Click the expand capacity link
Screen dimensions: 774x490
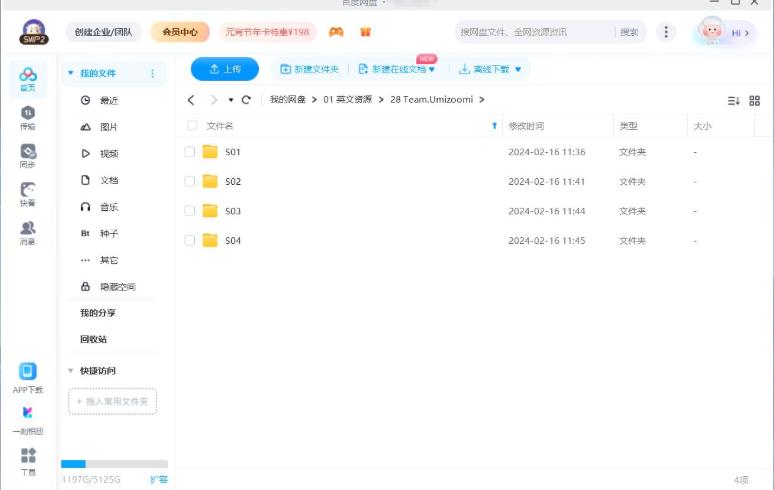click(x=159, y=479)
